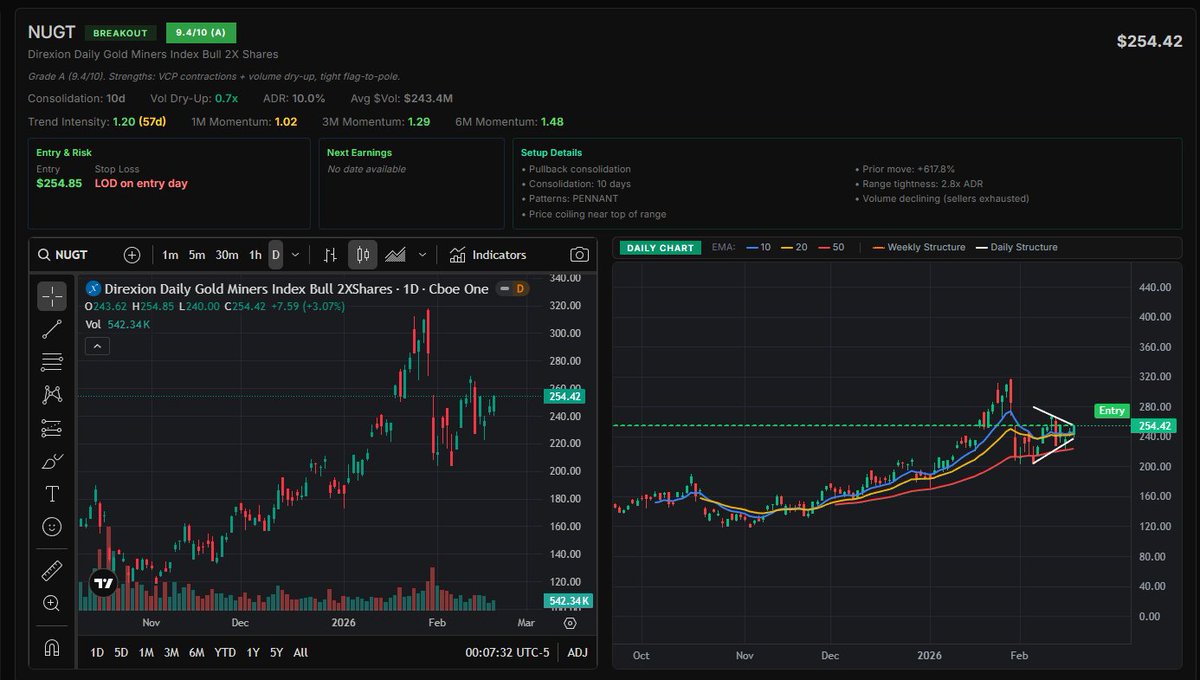Collapse the indicator legend with chevron
This screenshot has width=1200, height=680.
tap(97, 346)
